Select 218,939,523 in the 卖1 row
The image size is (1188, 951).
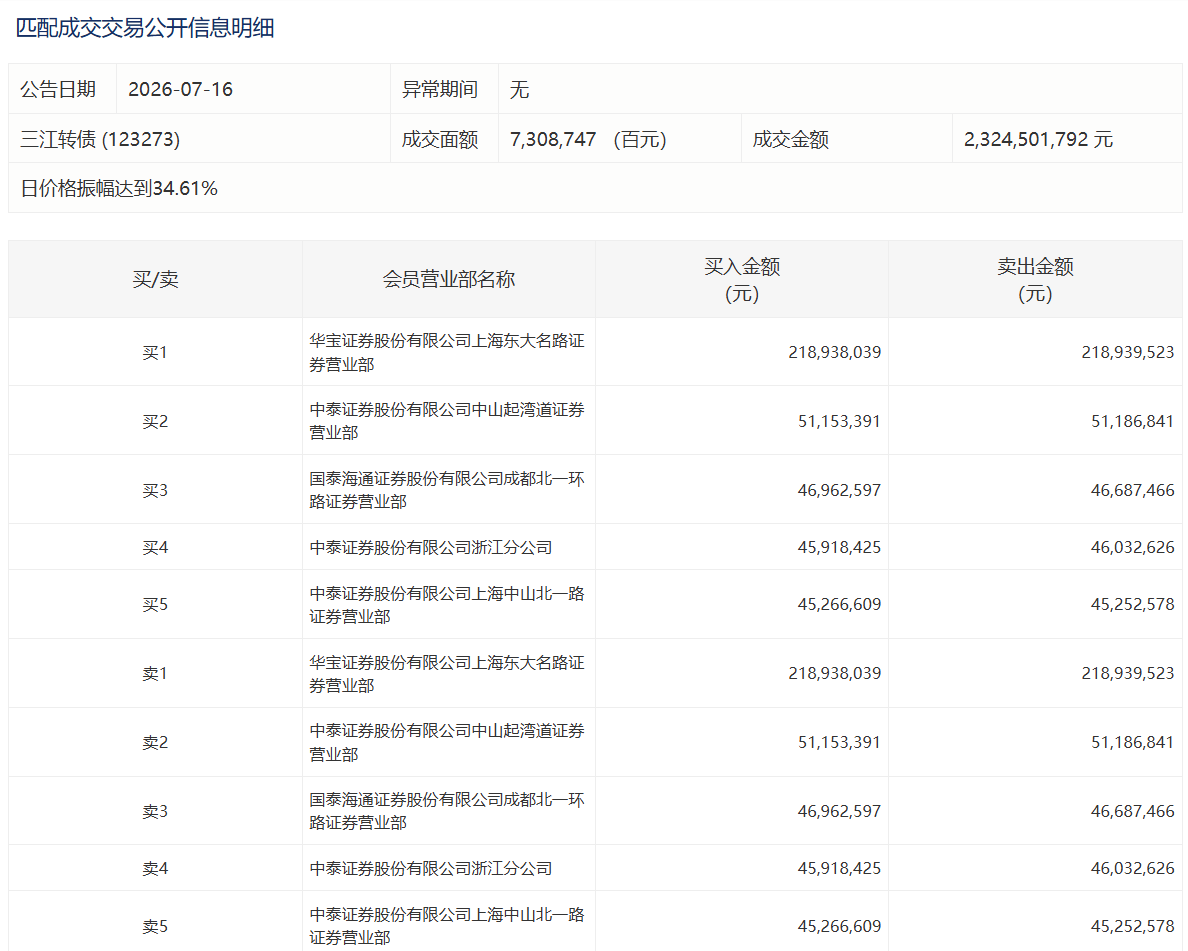1127,674
